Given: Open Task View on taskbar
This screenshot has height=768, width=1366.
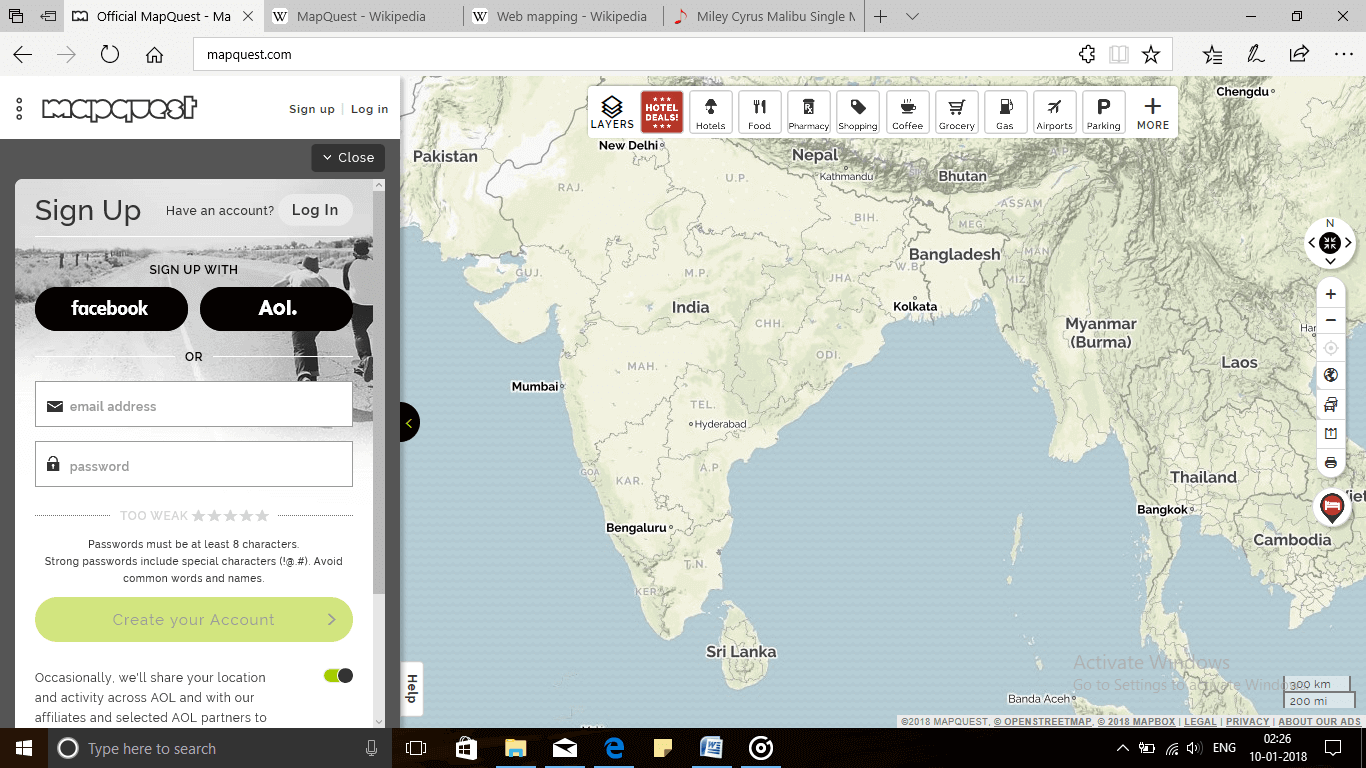Looking at the screenshot, I should tap(416, 748).
